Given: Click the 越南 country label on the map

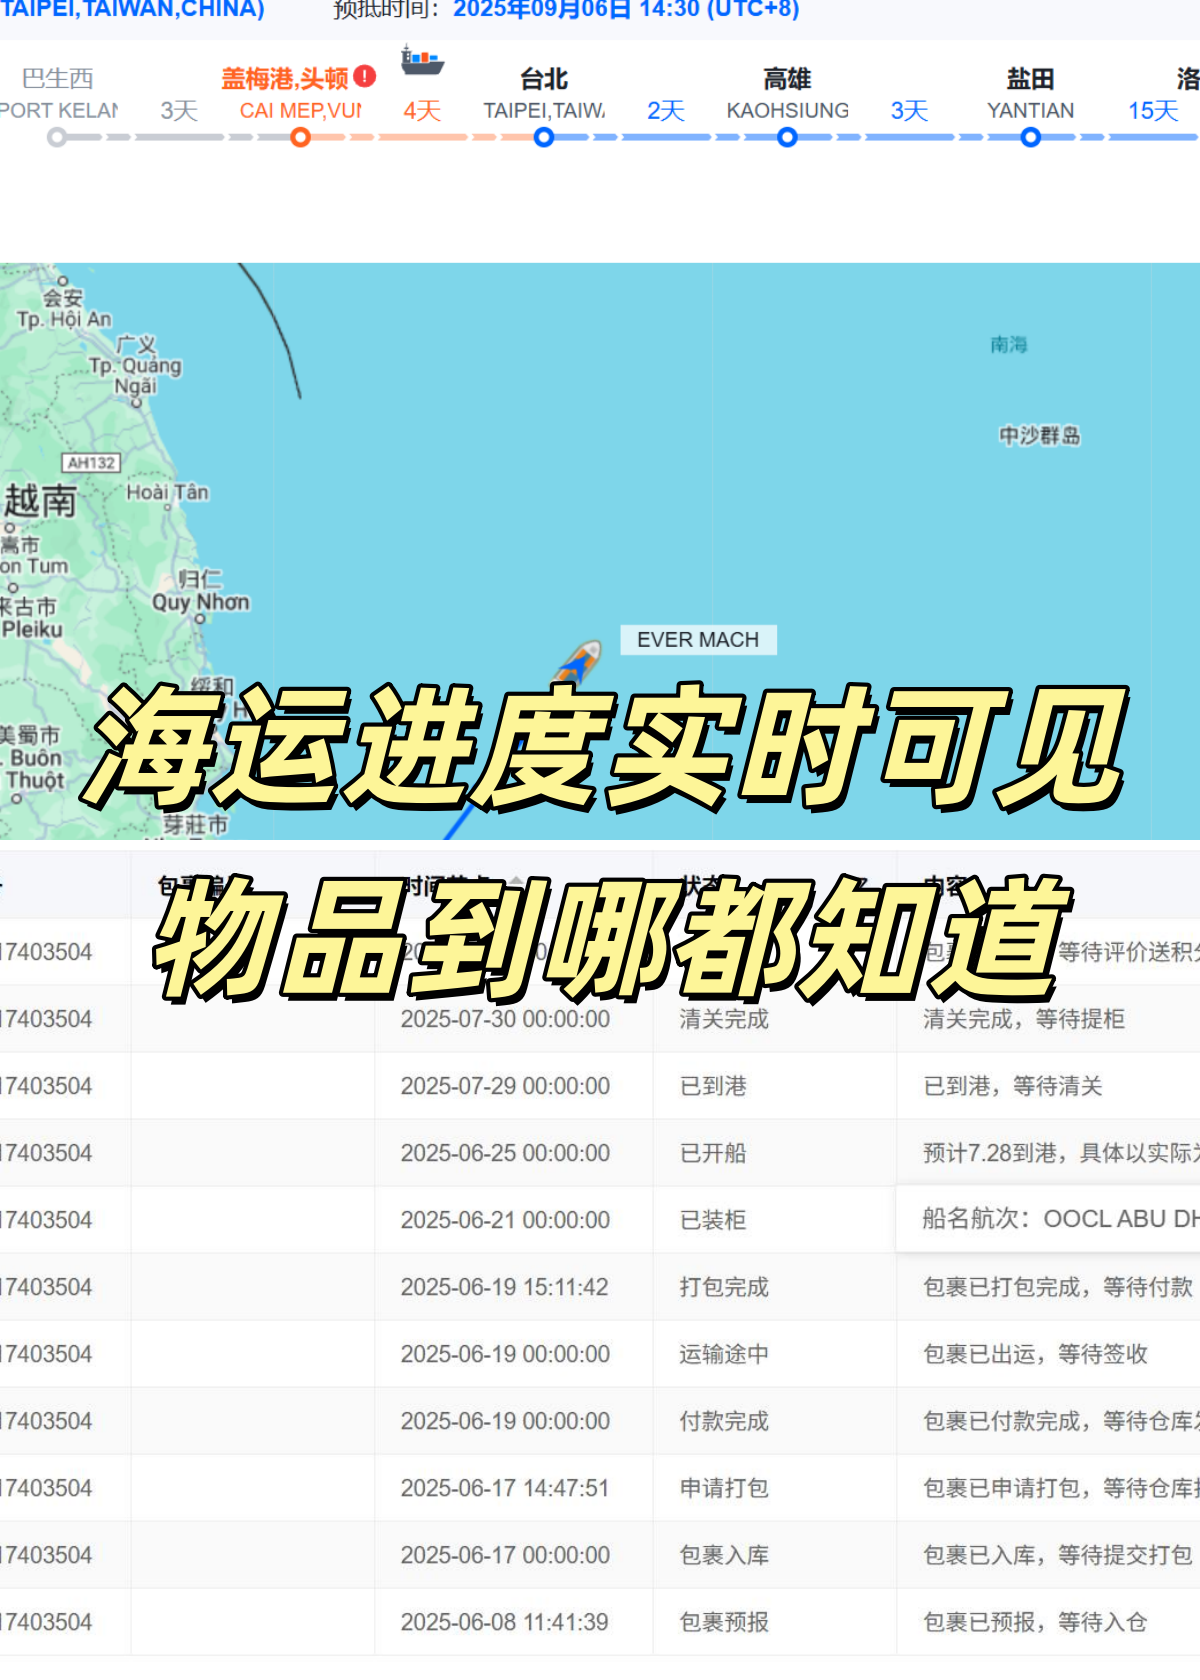Looking at the screenshot, I should tap(40, 500).
